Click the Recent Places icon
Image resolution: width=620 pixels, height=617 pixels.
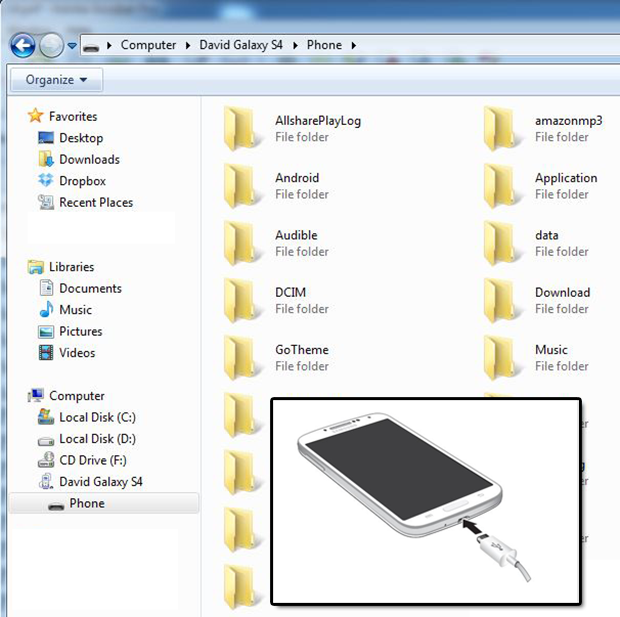[46, 202]
